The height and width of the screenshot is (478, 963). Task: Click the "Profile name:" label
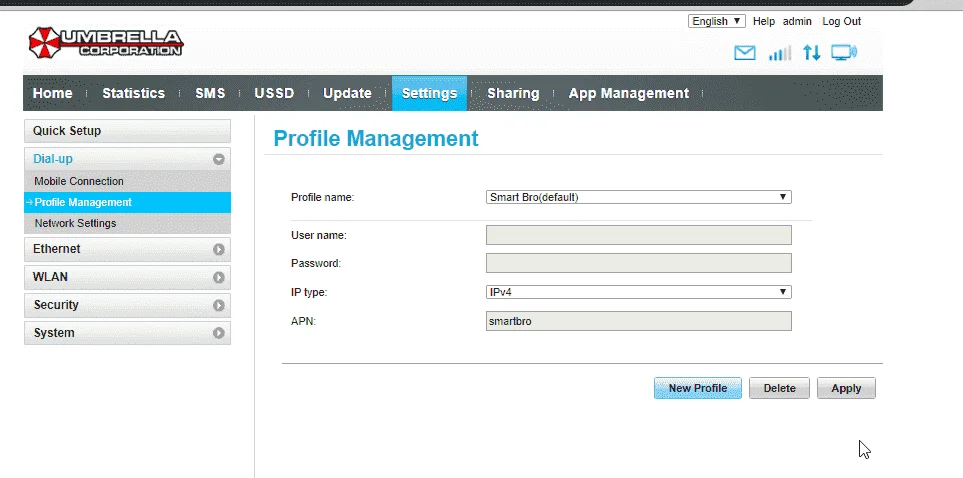[322, 197]
